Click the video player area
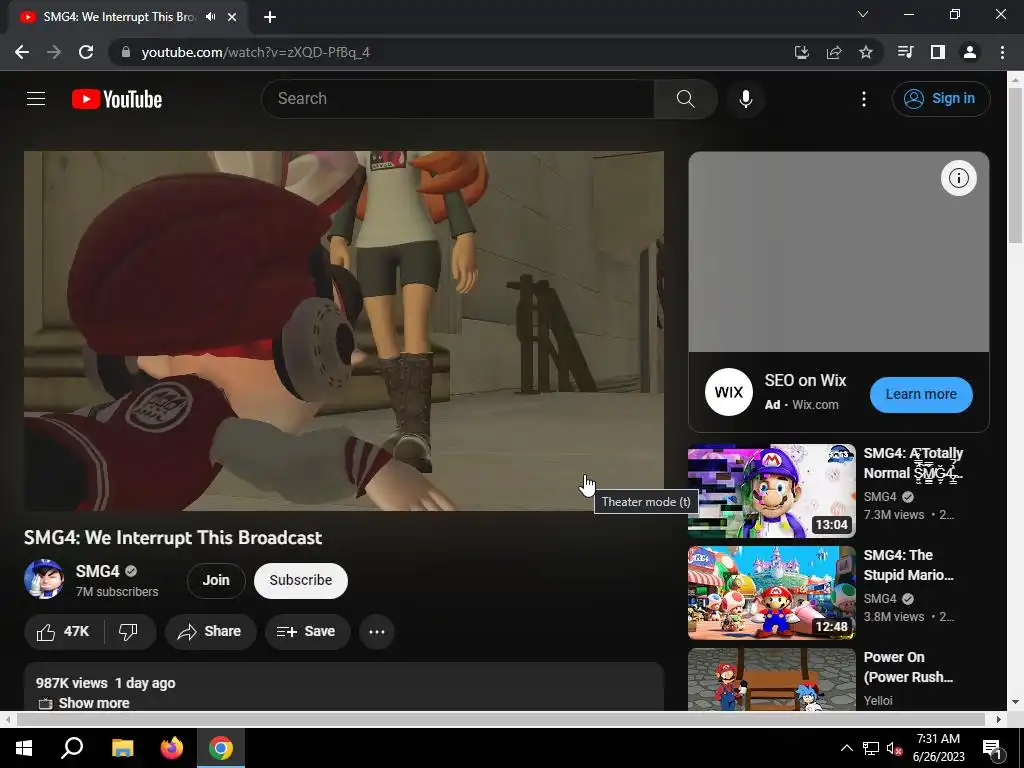This screenshot has width=1024, height=768. 344,330
